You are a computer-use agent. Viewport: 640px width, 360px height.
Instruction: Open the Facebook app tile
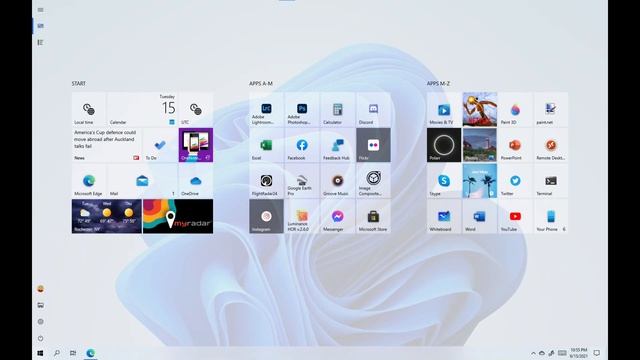[302, 145]
